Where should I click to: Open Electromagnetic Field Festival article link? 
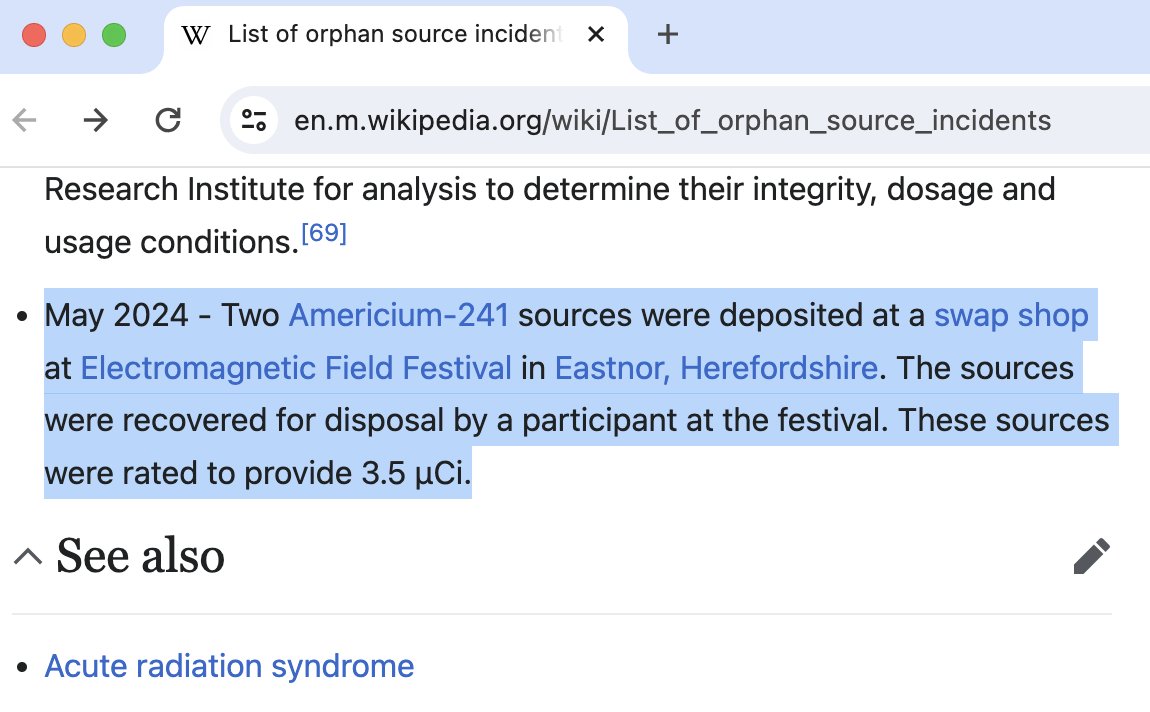click(296, 368)
